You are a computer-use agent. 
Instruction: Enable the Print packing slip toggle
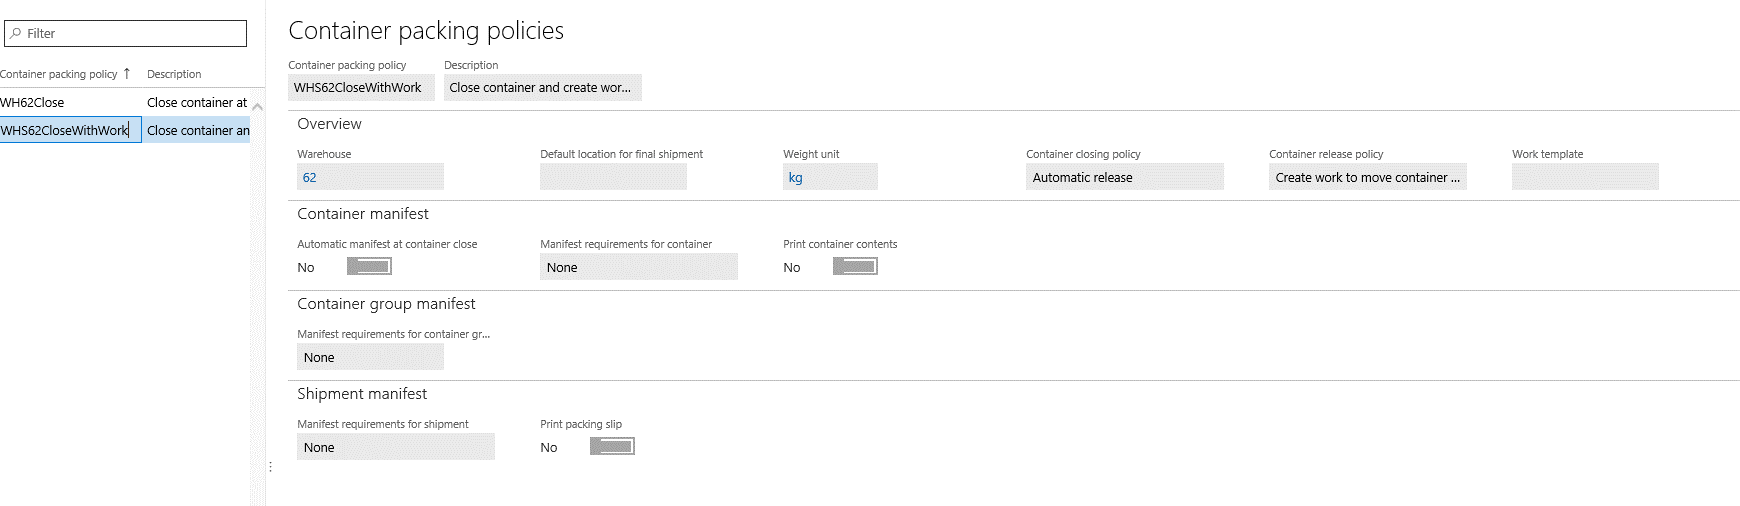612,446
